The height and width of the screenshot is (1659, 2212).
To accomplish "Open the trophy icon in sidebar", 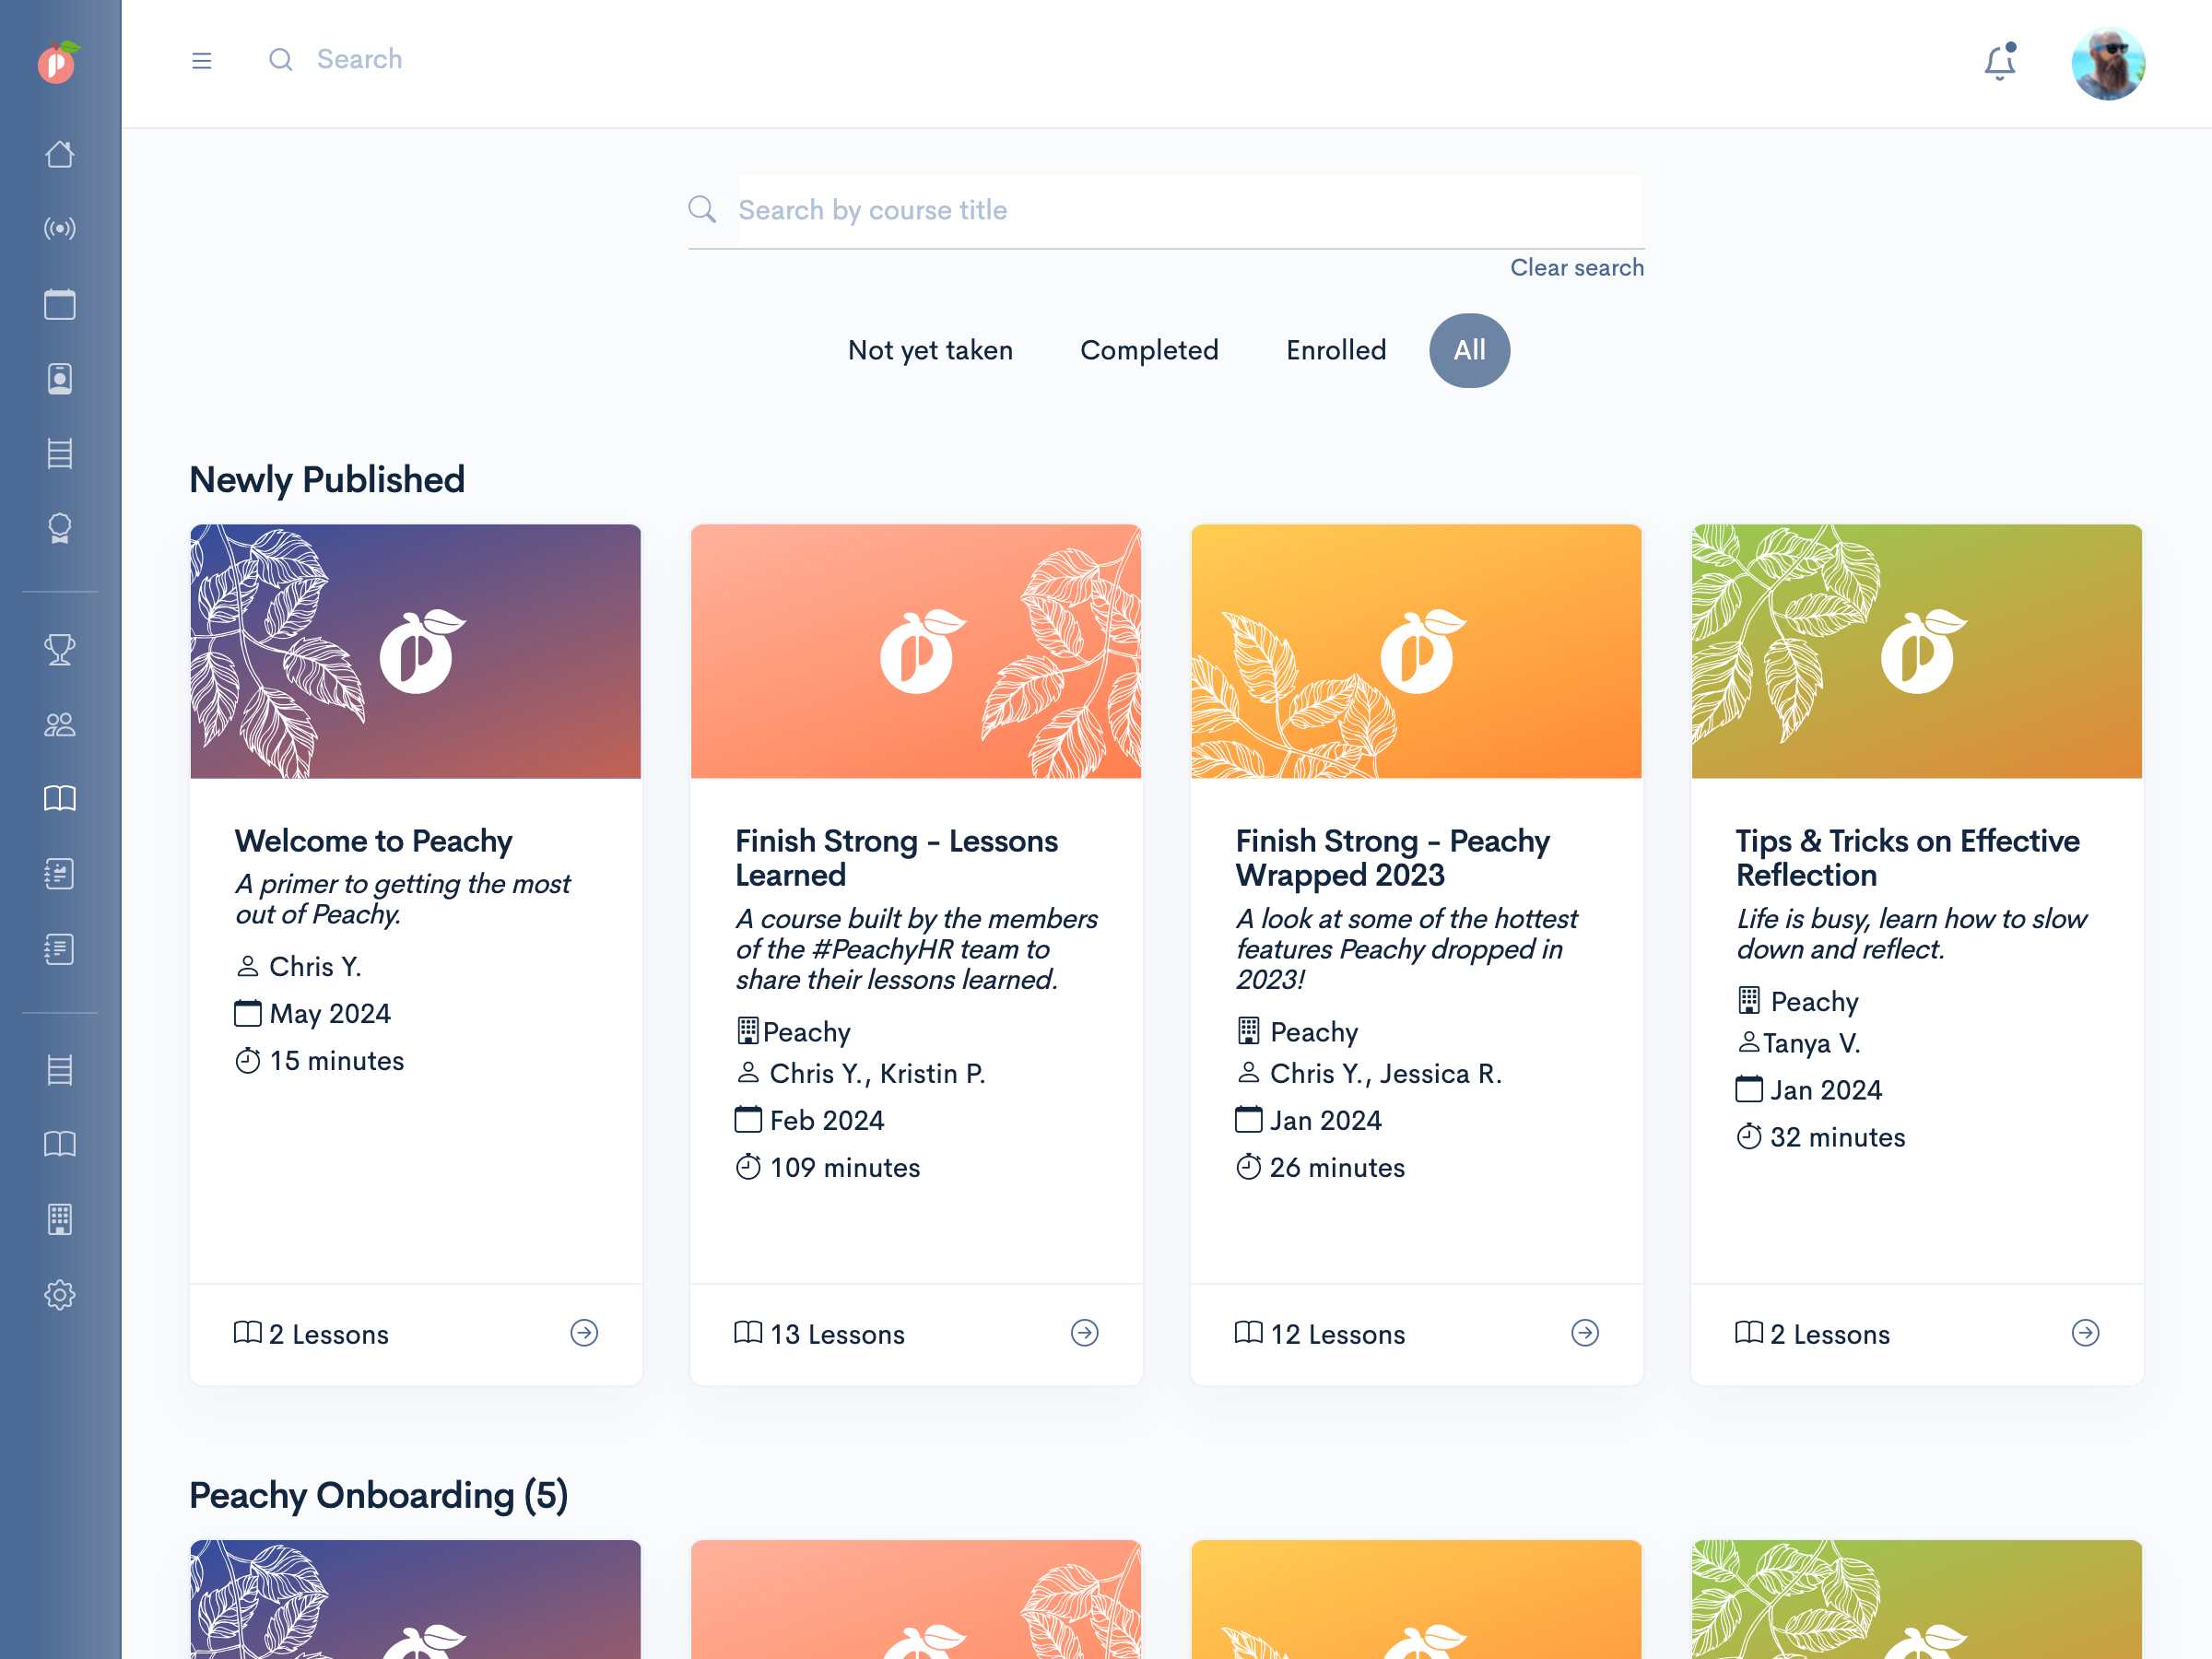I will point(60,650).
